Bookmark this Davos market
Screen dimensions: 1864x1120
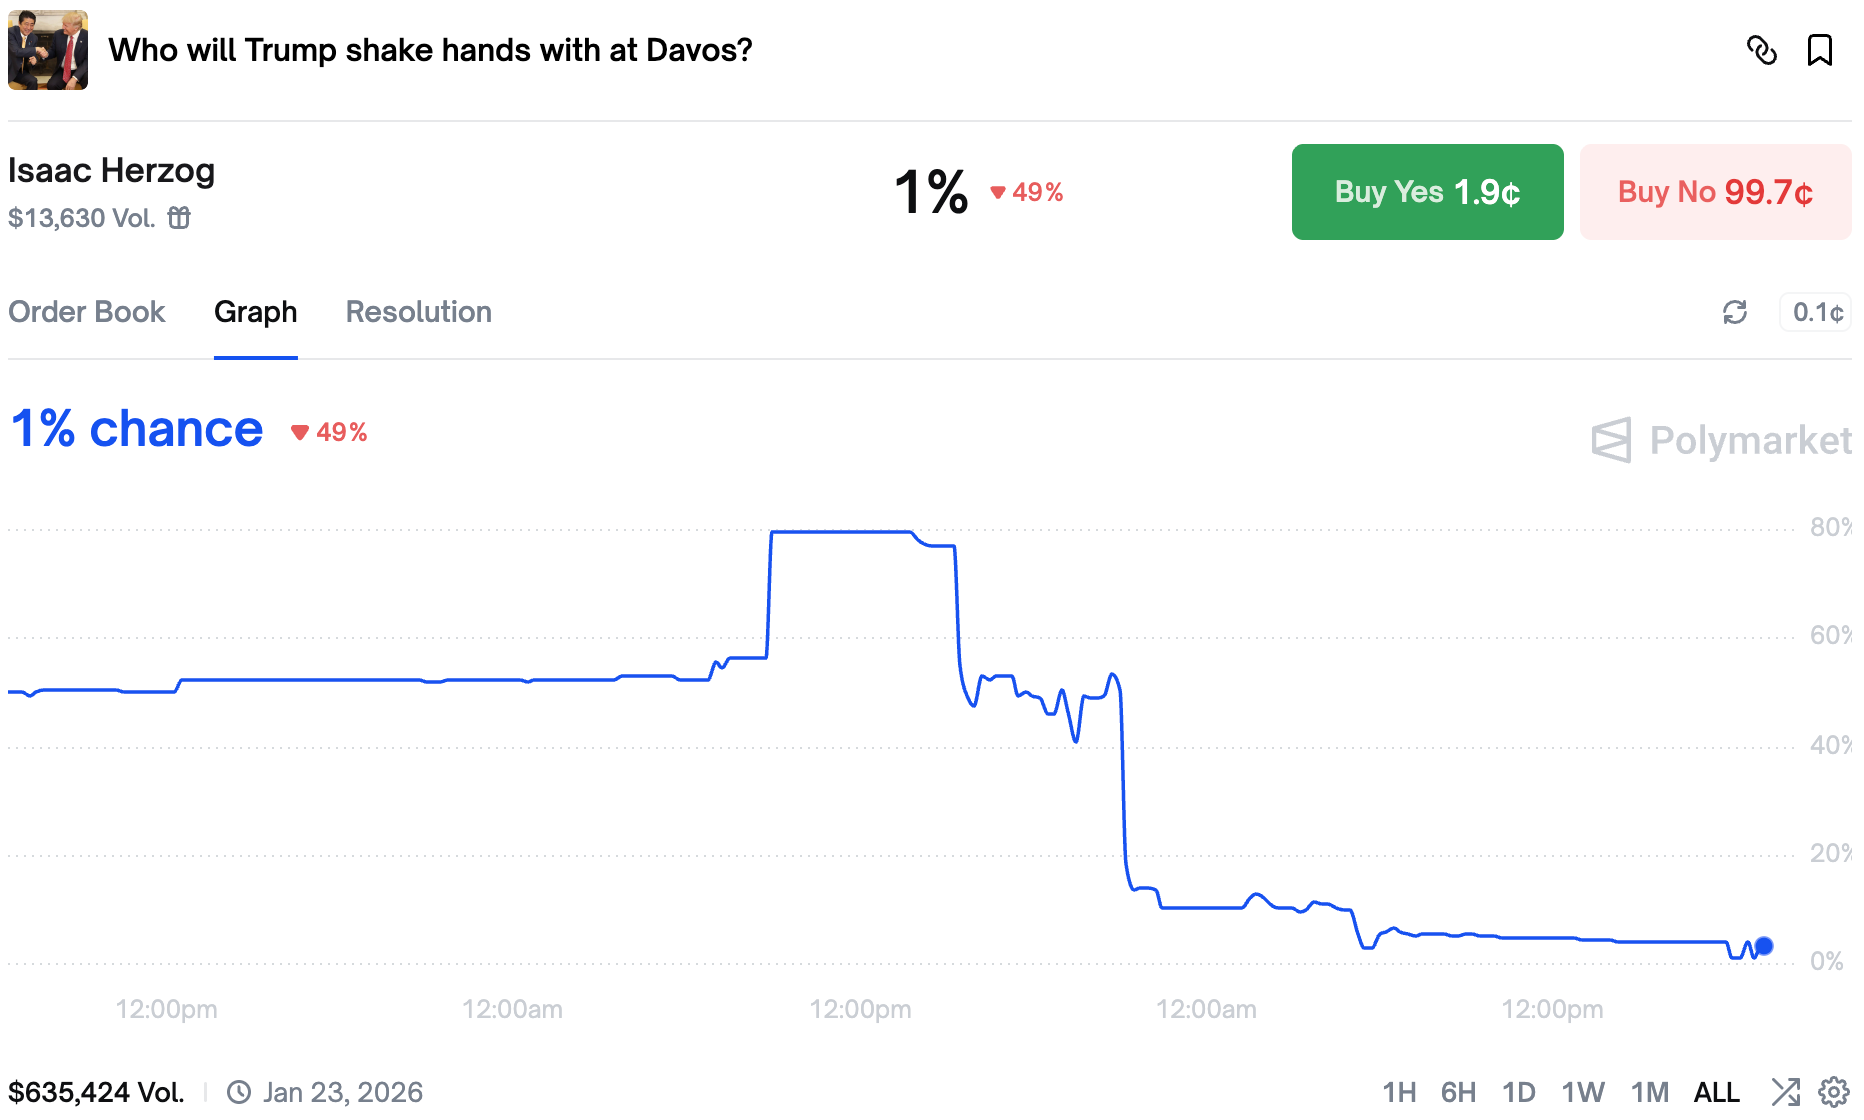point(1819,50)
